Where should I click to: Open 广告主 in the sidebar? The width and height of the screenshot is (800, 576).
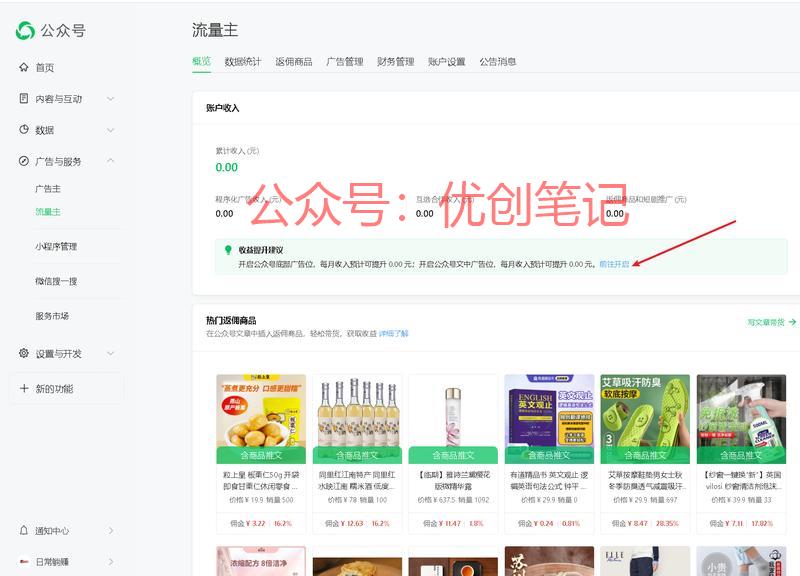pyautogui.click(x=47, y=189)
